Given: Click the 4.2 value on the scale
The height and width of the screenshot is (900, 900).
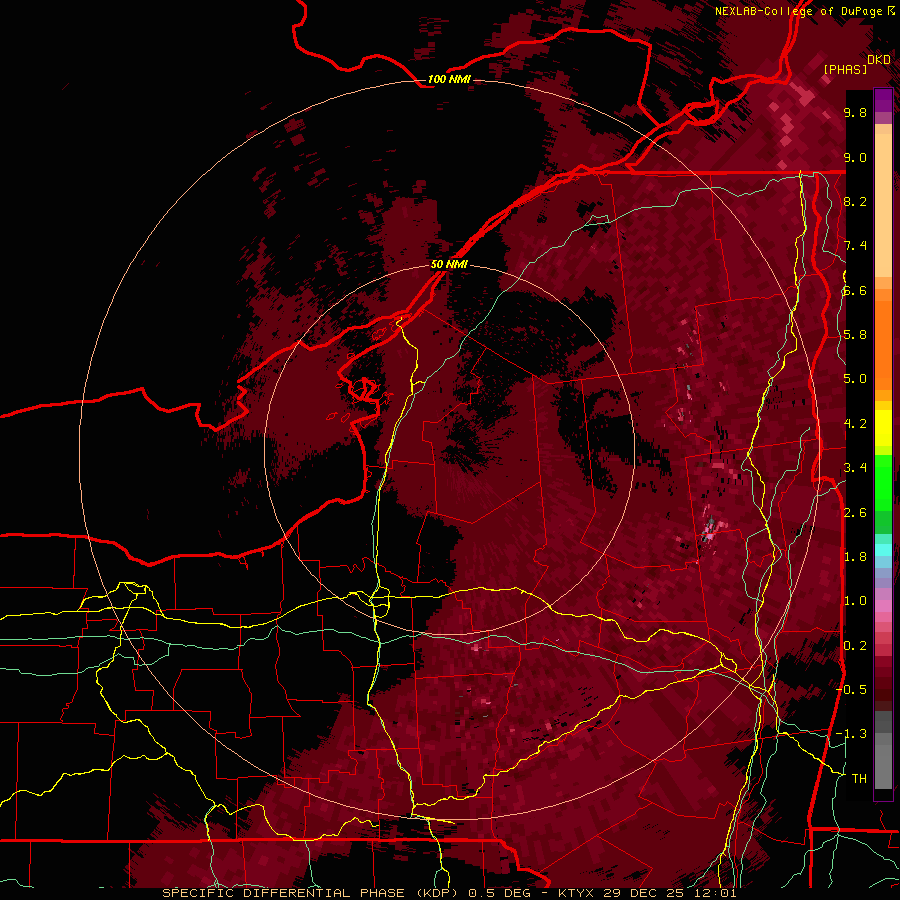Looking at the screenshot, I should [855, 424].
